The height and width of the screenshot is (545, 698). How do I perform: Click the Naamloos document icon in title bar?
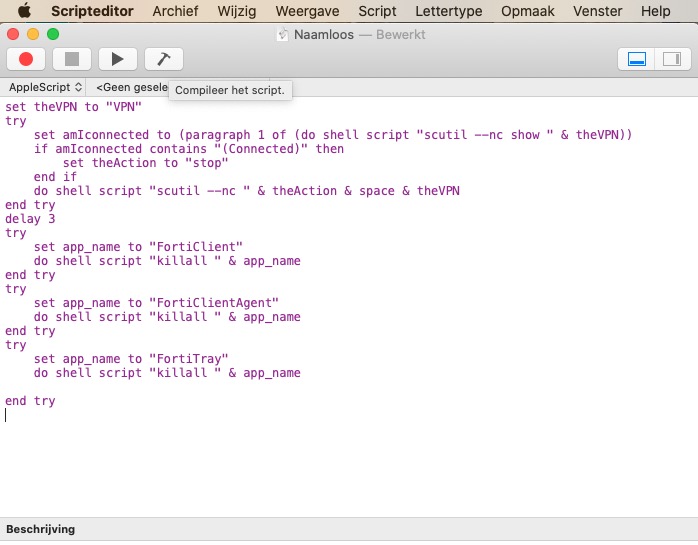[x=283, y=35]
